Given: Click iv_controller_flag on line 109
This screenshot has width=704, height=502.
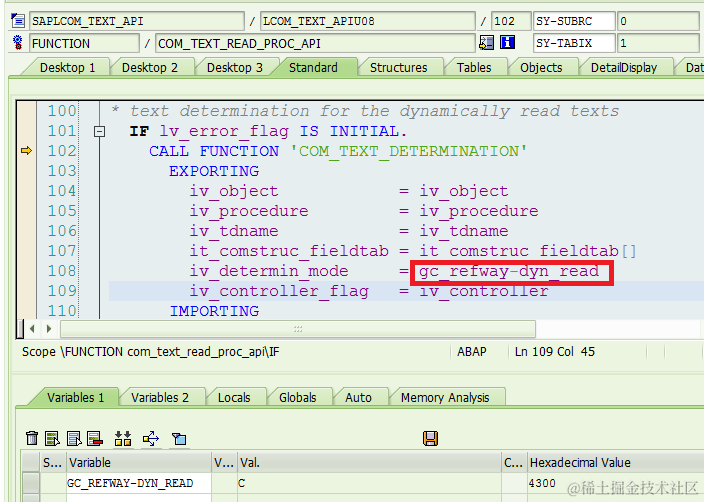Looking at the screenshot, I should [279, 291].
